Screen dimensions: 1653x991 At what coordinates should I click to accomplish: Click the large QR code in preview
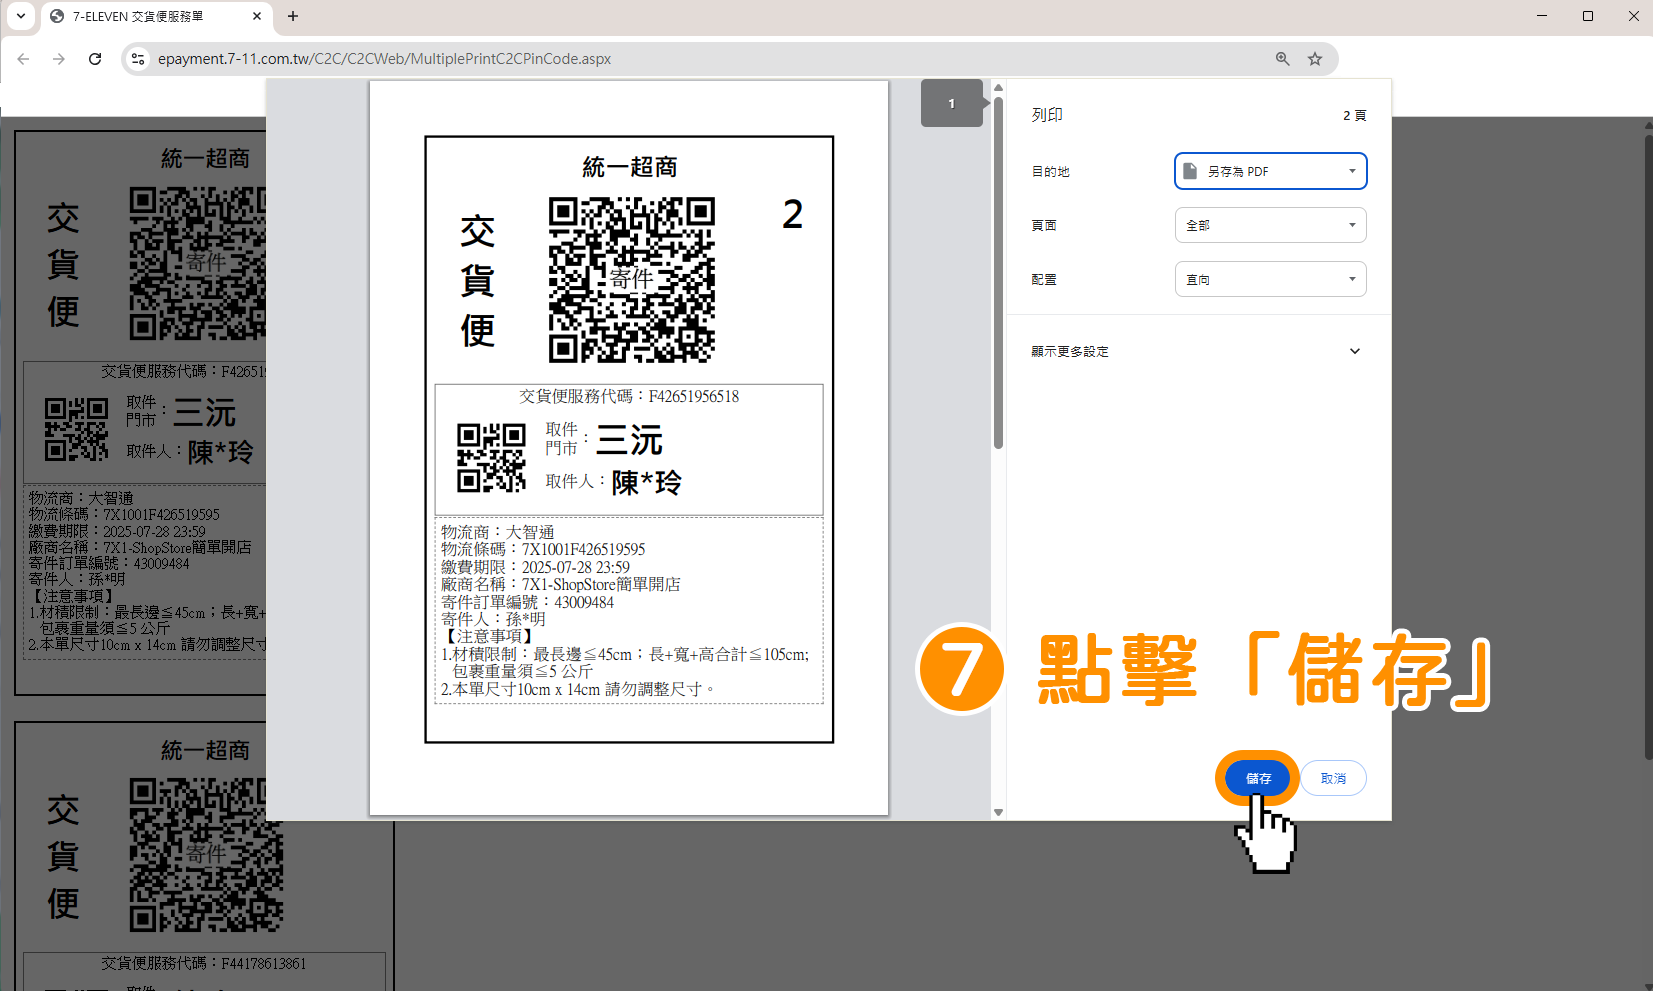click(632, 279)
